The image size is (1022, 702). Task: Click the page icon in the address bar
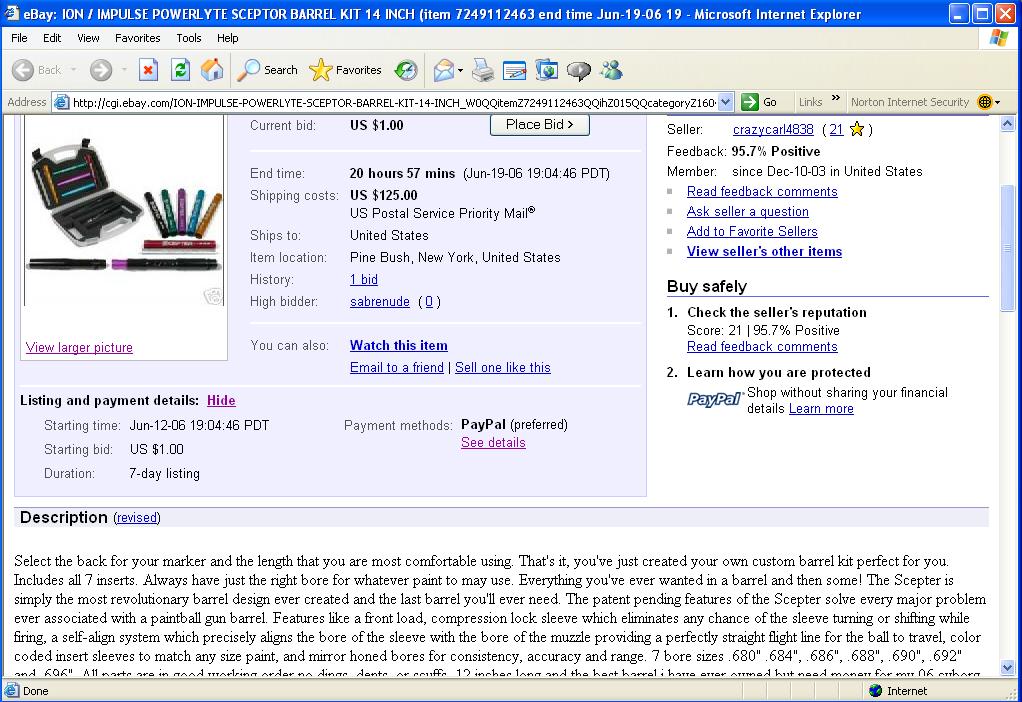(x=61, y=102)
